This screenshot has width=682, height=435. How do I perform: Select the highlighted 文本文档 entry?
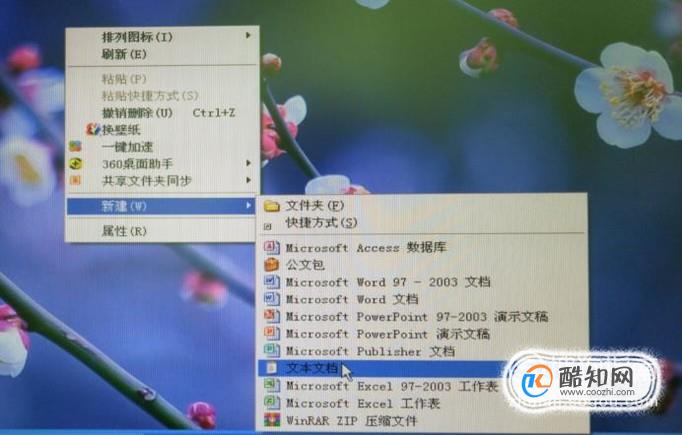point(380,368)
